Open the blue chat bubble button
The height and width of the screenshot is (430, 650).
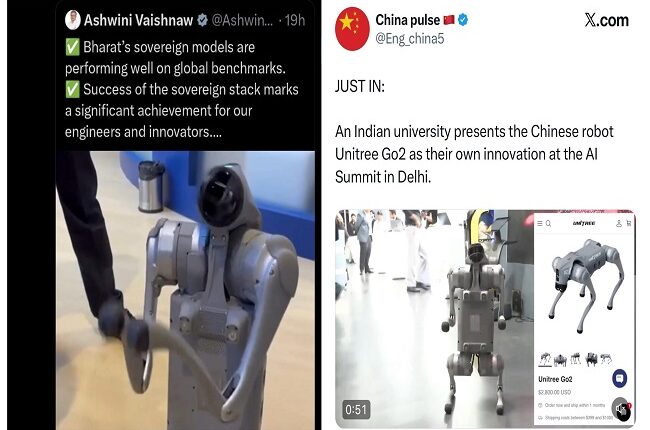point(619,378)
